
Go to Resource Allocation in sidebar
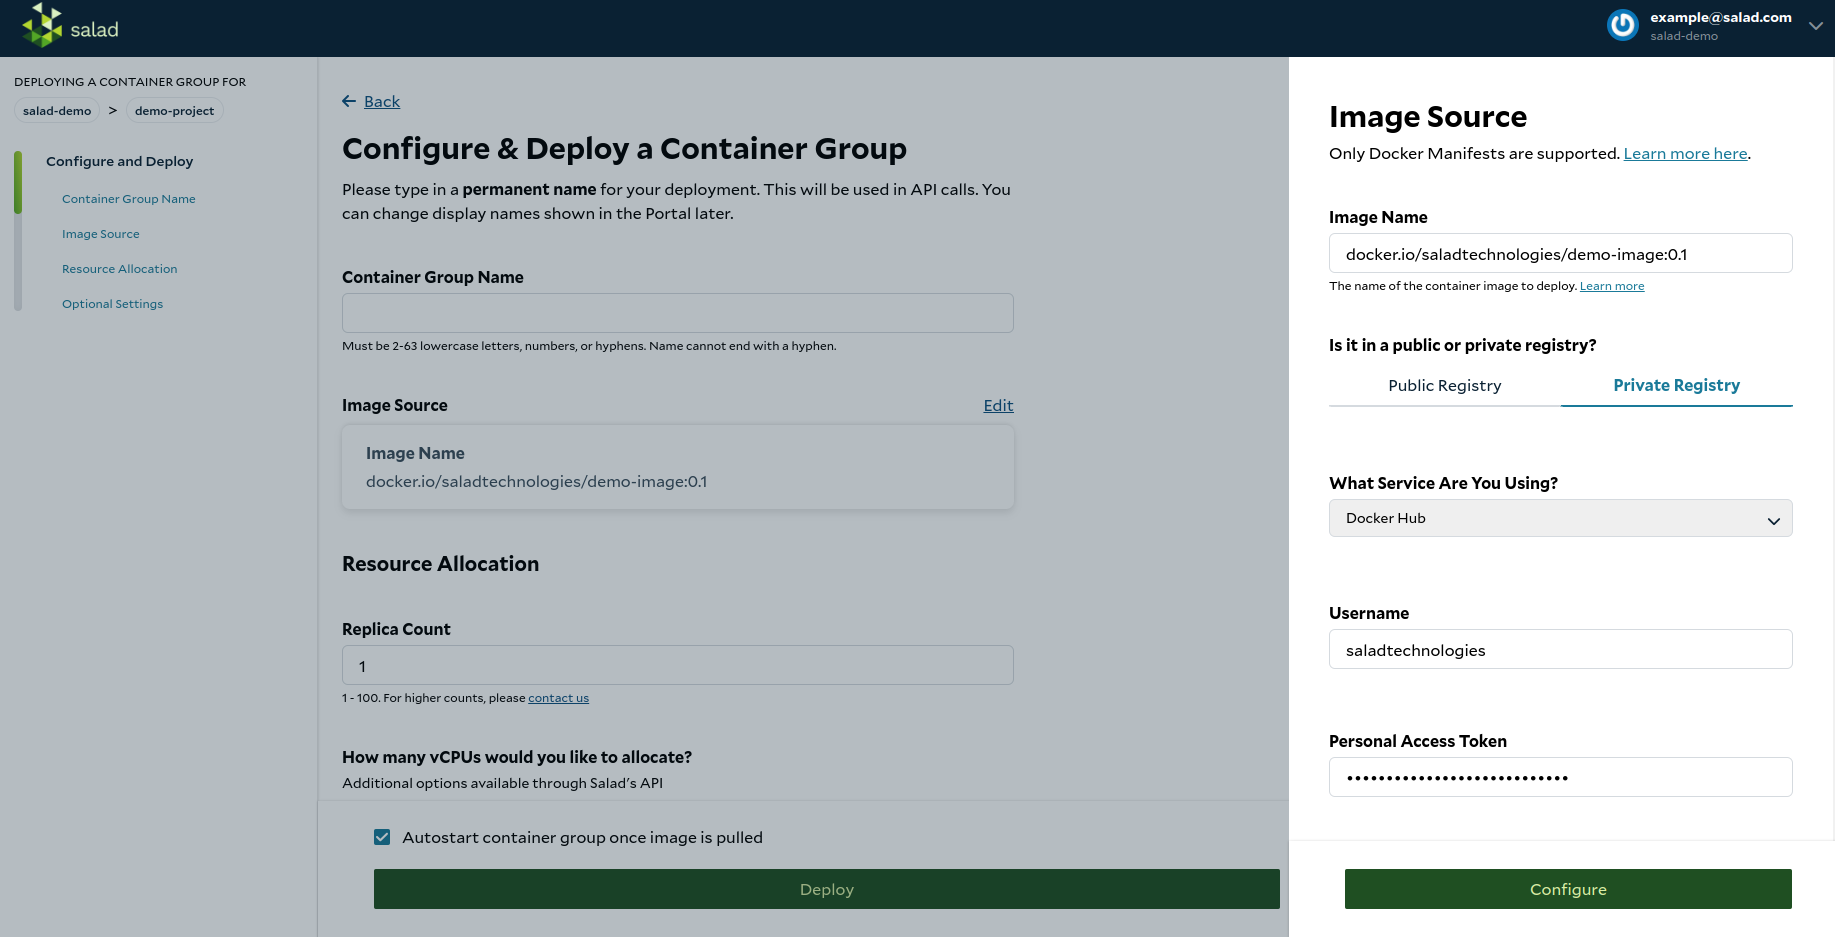click(119, 269)
